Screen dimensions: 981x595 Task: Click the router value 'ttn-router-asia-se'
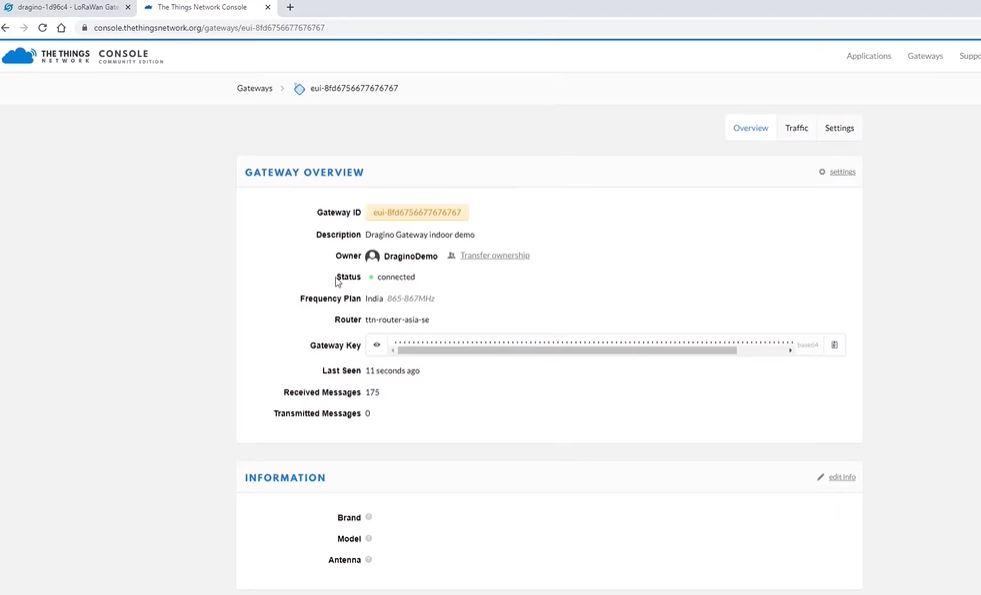click(397, 320)
